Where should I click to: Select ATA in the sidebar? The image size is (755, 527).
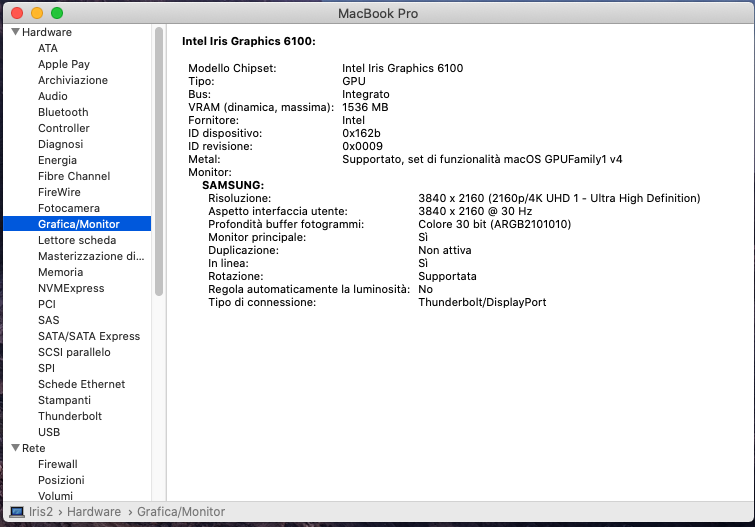(48, 48)
